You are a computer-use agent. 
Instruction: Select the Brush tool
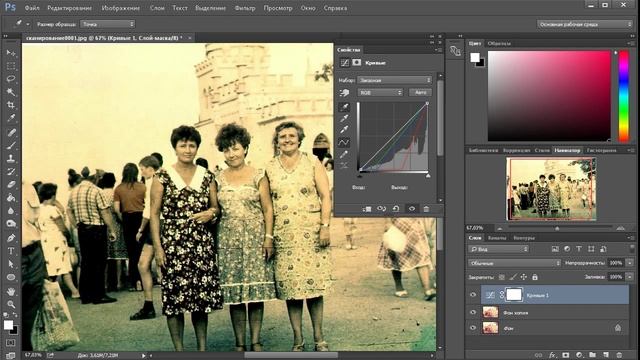click(x=11, y=145)
